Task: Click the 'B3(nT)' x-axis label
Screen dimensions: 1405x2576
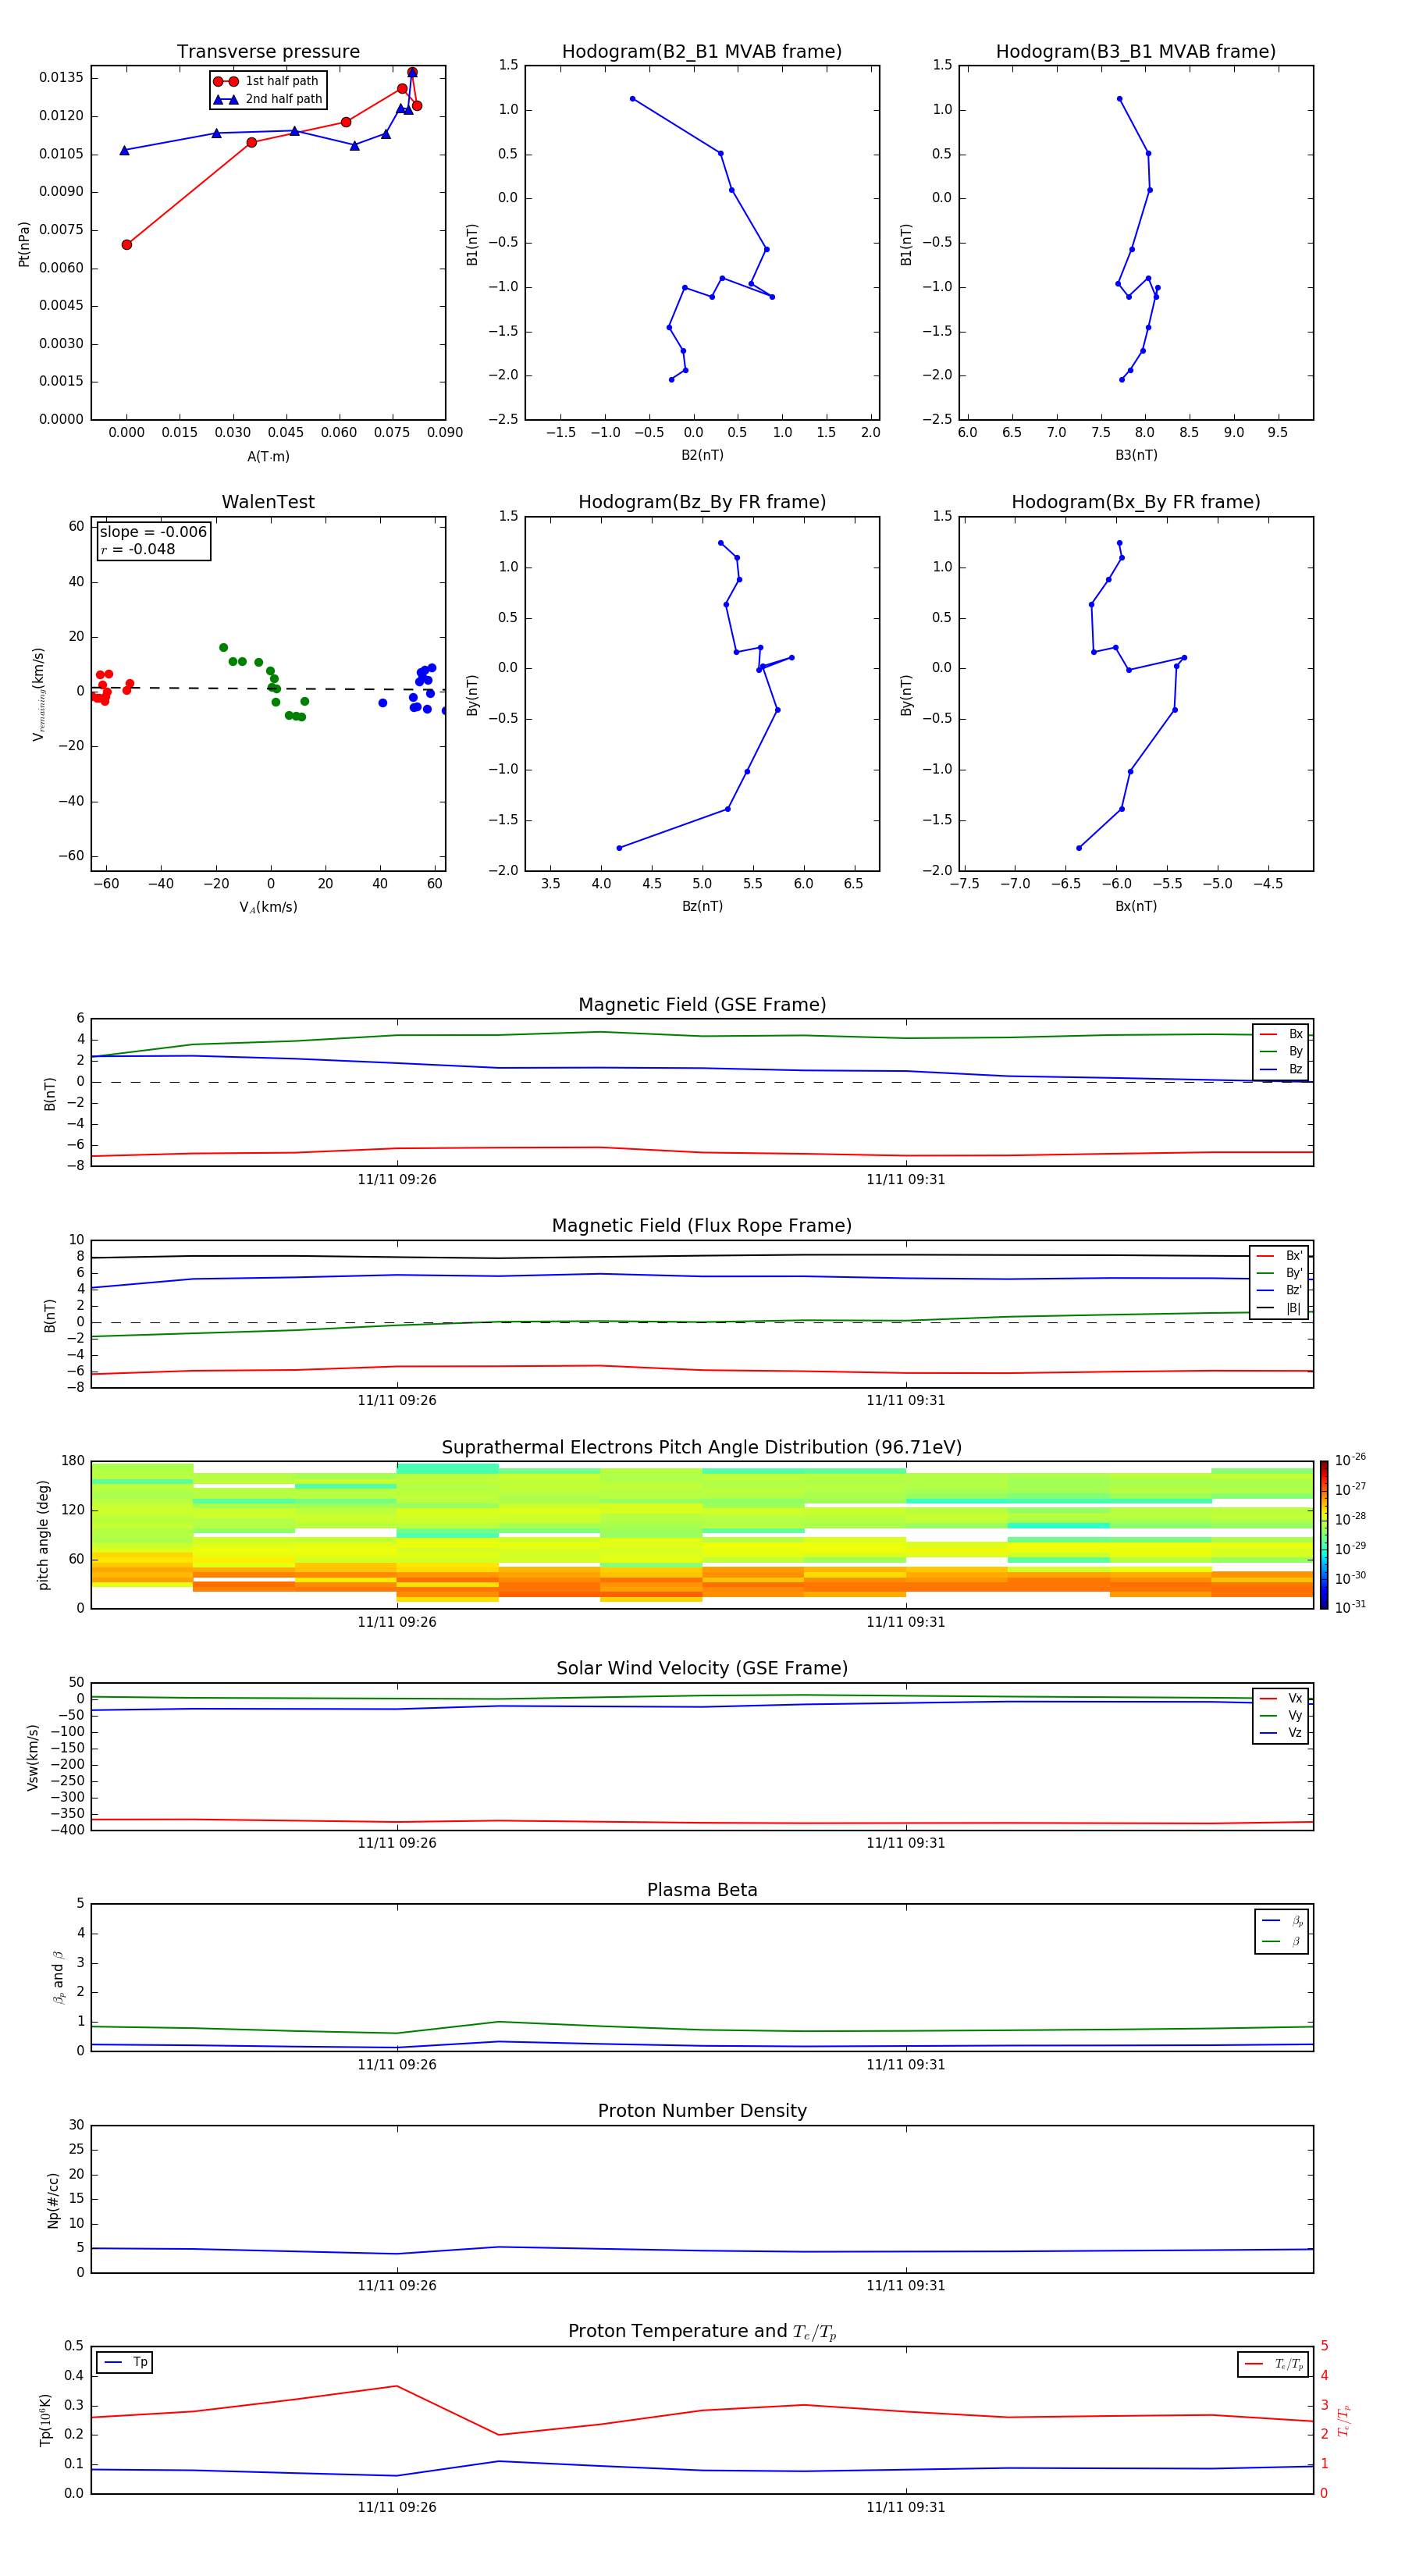Action: pos(1136,456)
